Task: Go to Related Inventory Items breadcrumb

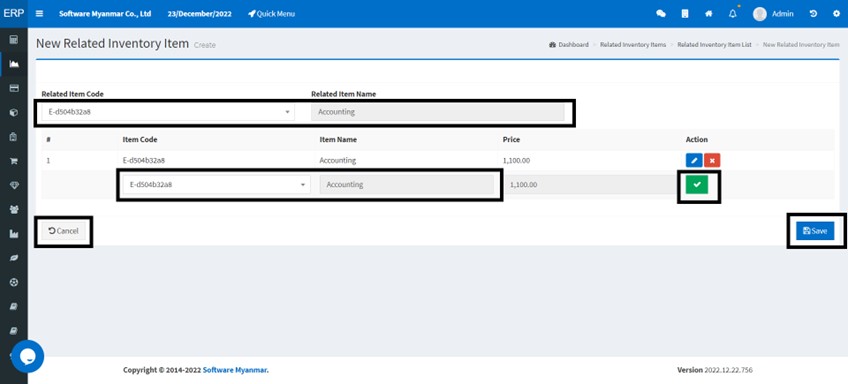Action: pyautogui.click(x=633, y=45)
